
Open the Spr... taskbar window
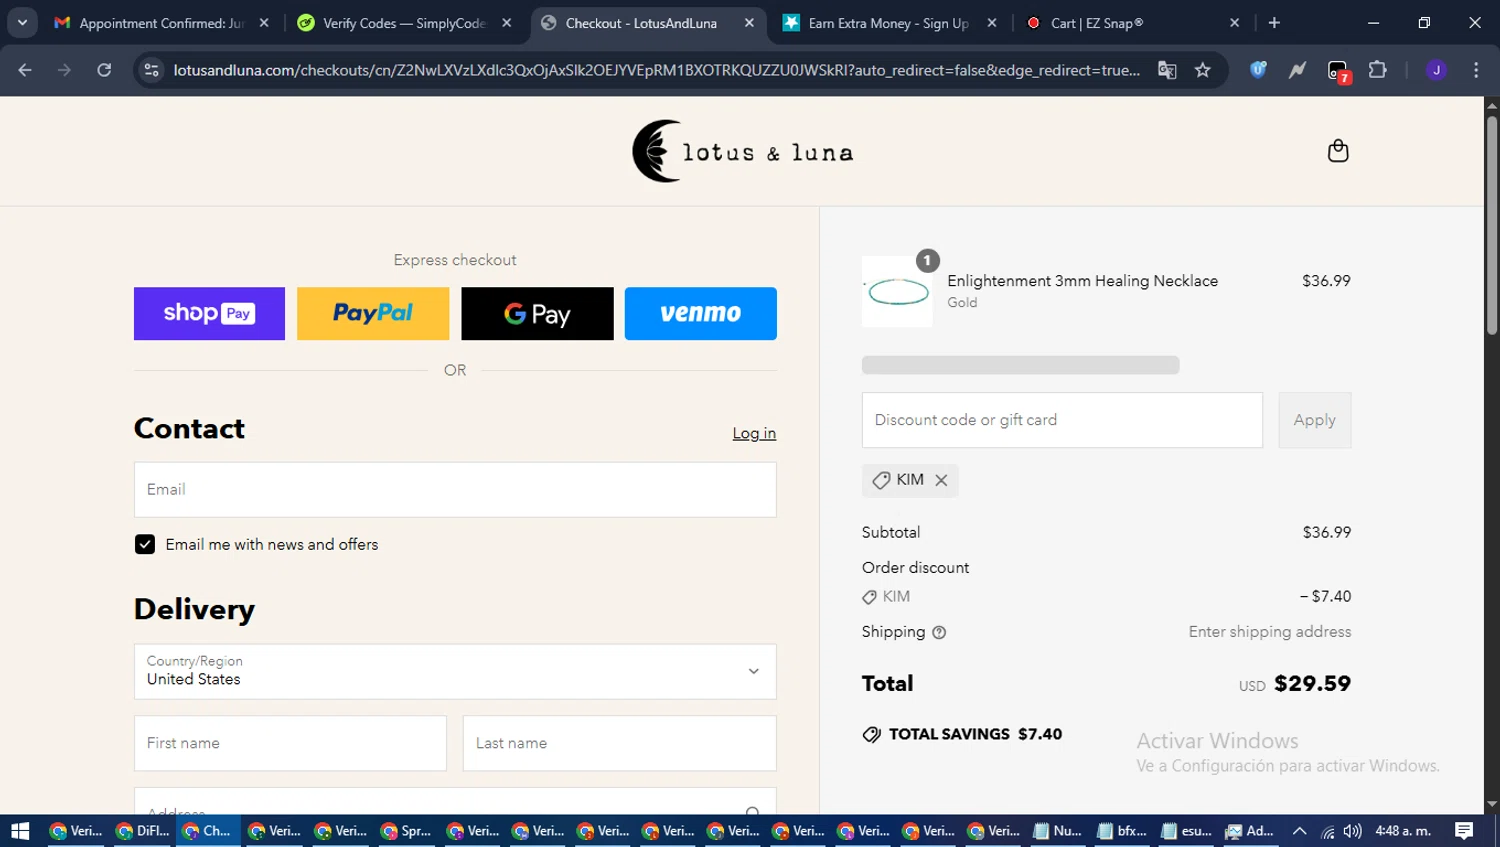tap(406, 831)
